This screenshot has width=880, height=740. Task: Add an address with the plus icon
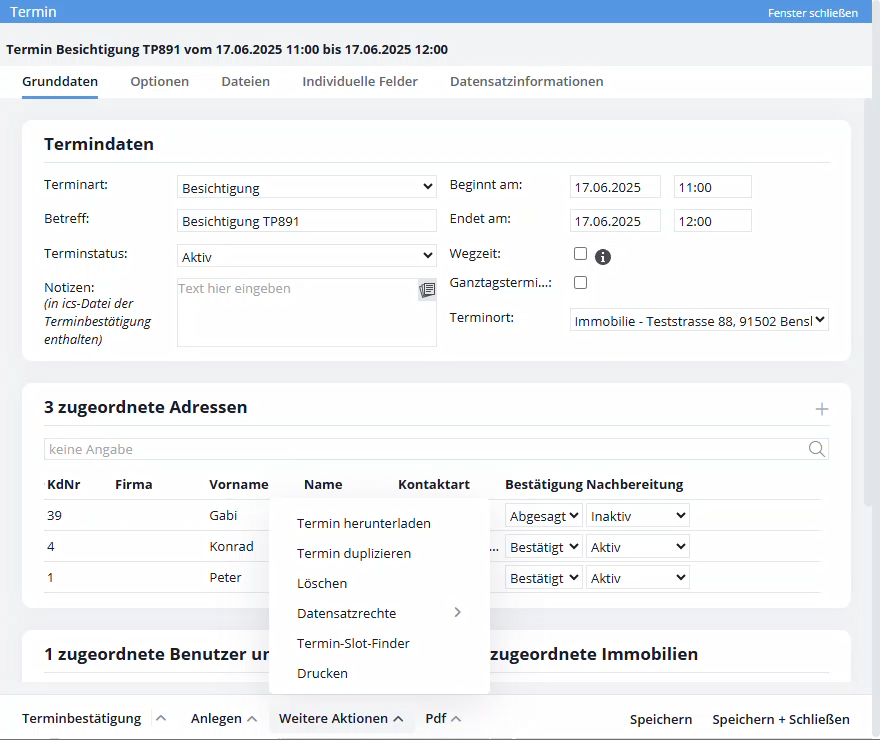pyautogui.click(x=821, y=409)
